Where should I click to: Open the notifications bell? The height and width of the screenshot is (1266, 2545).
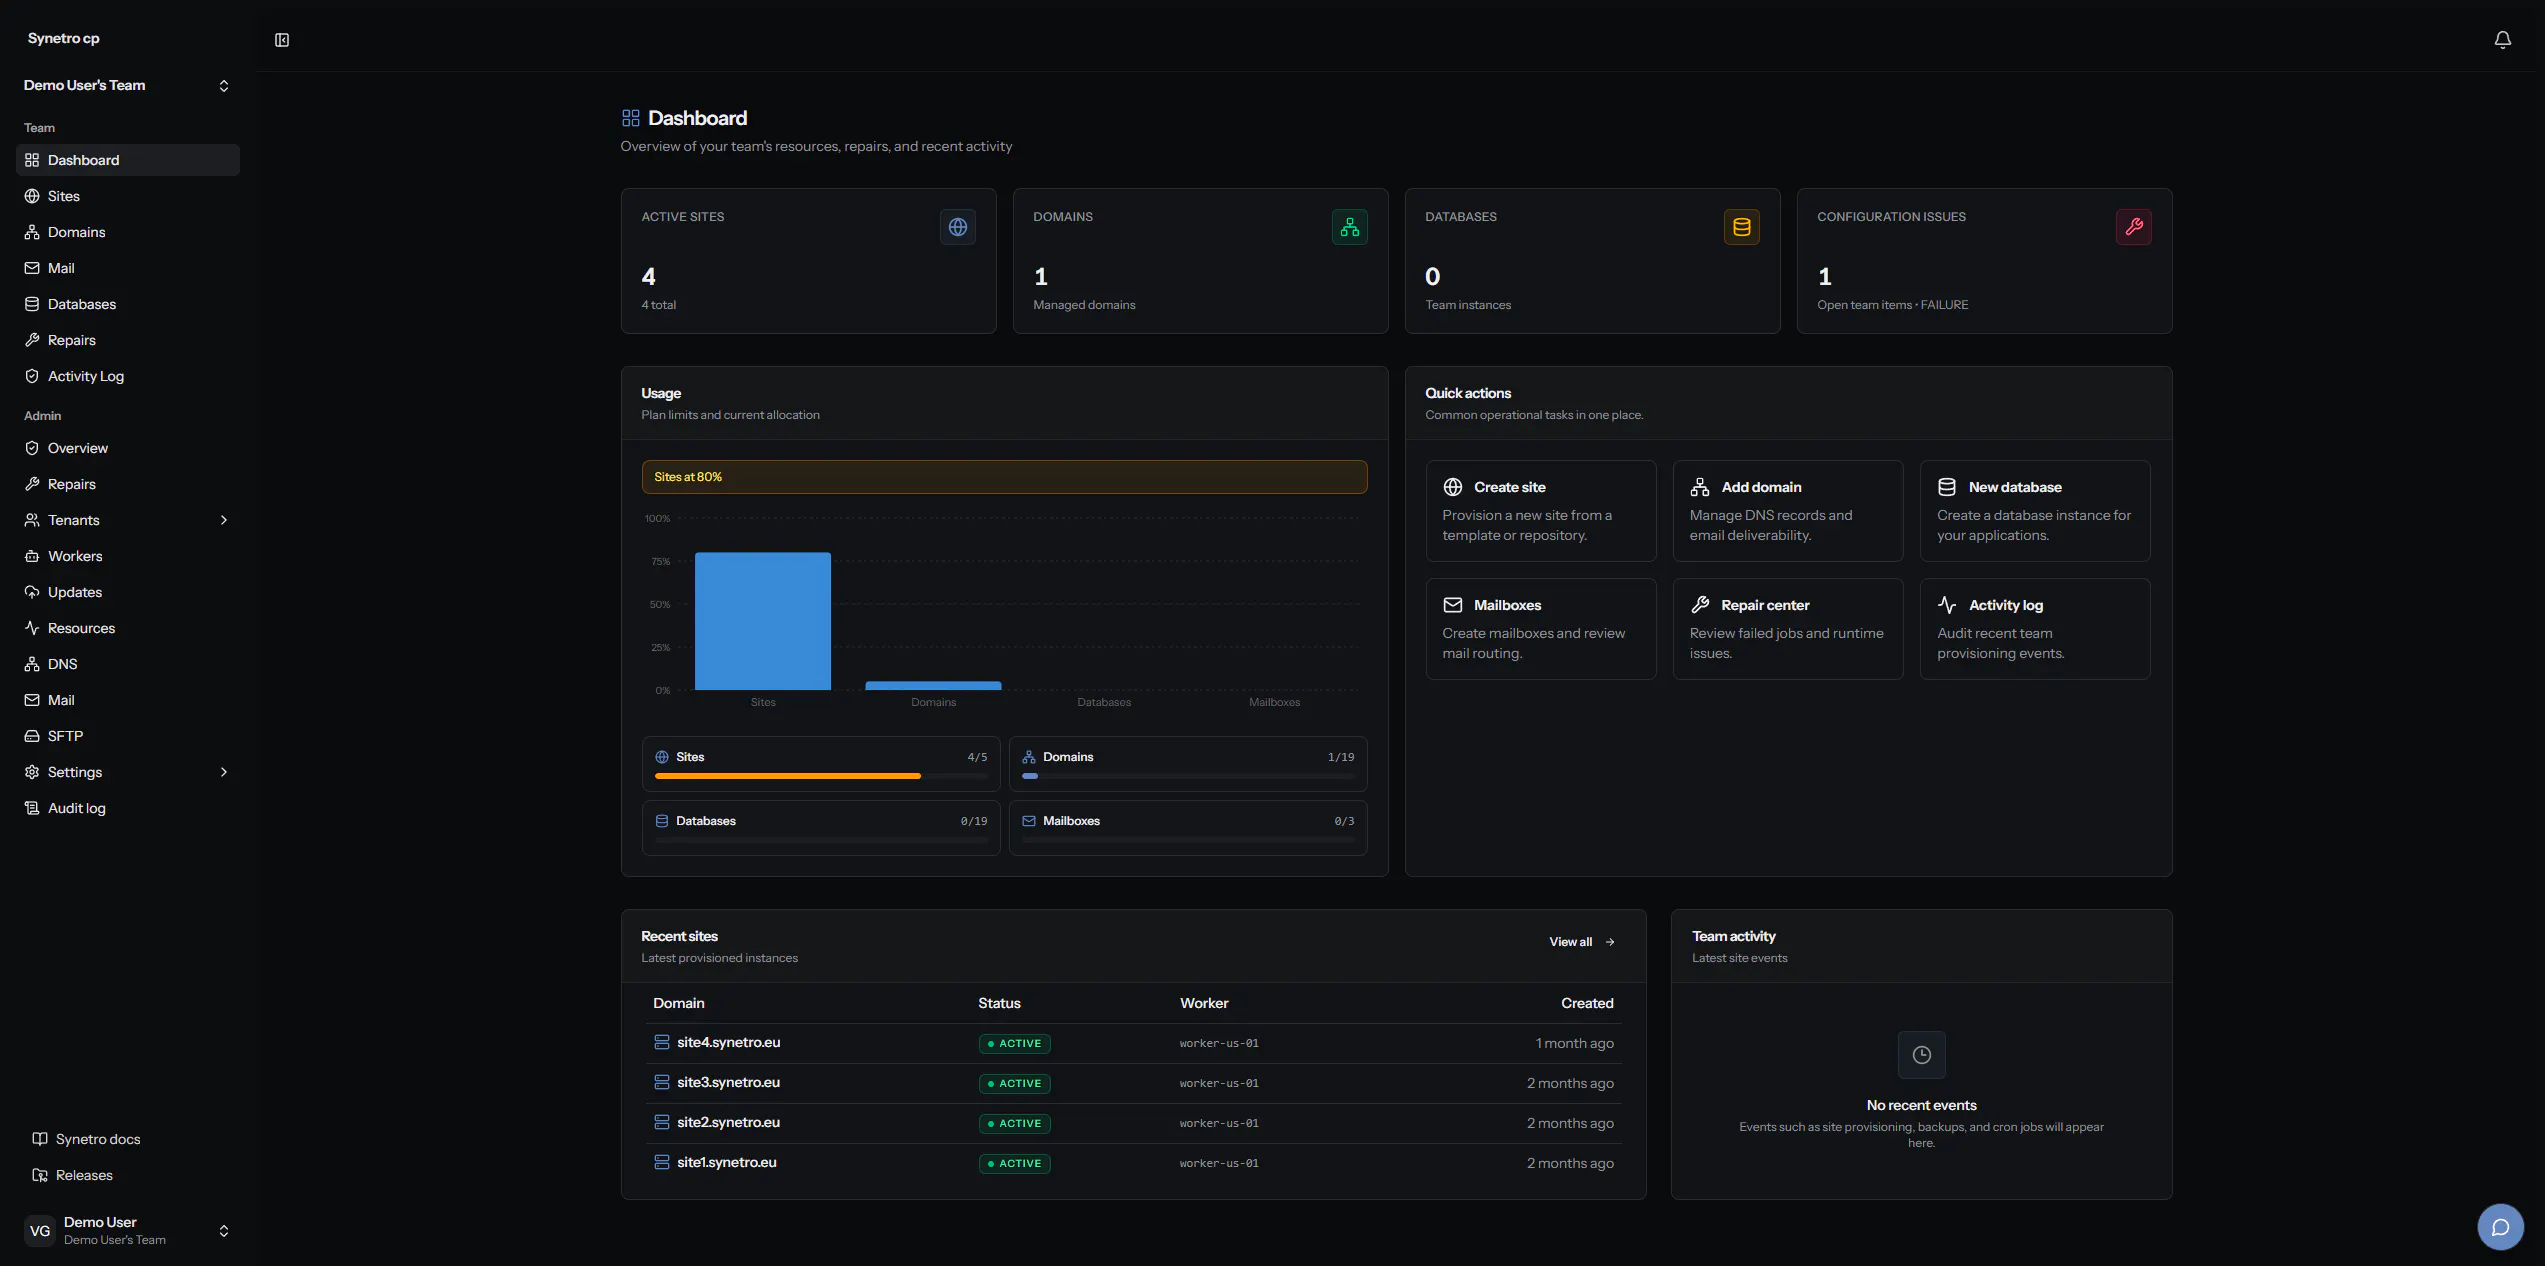click(x=2502, y=40)
